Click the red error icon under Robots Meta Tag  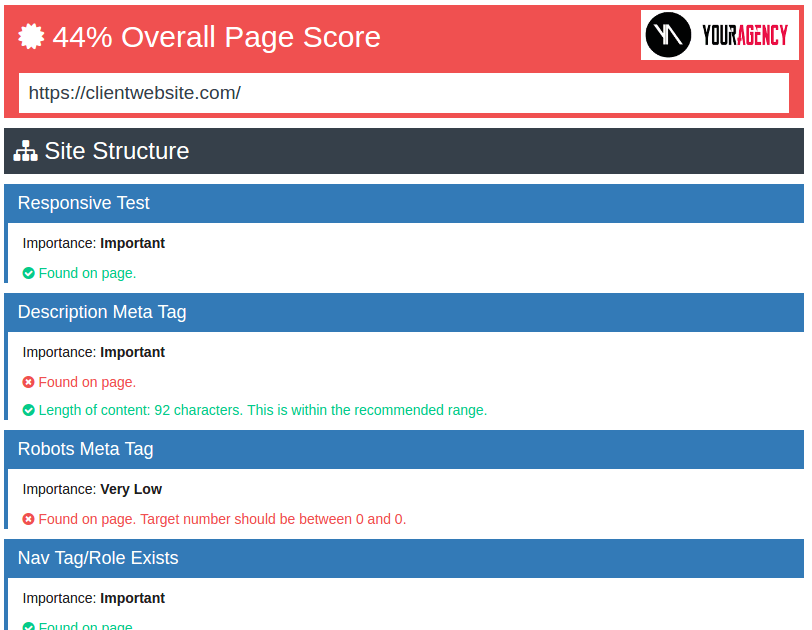click(29, 519)
